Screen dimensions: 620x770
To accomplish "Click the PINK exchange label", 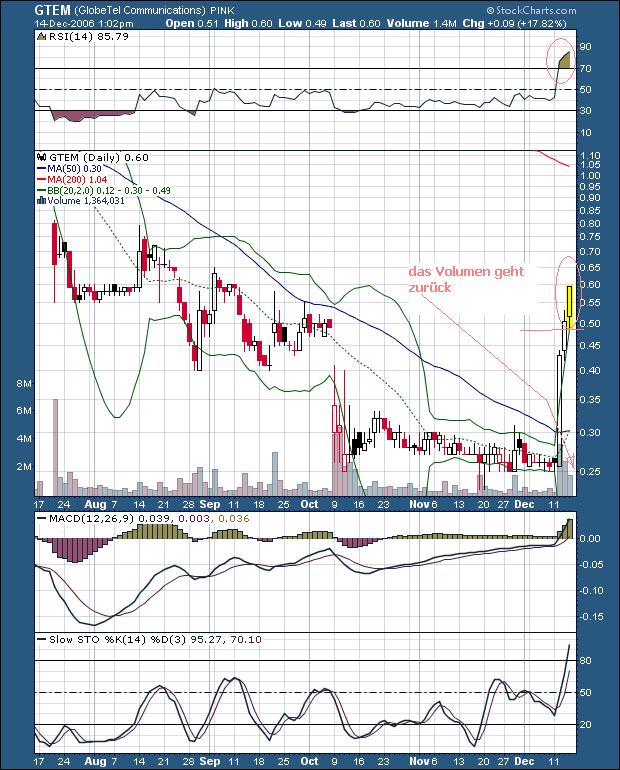I will tap(222, 10).
